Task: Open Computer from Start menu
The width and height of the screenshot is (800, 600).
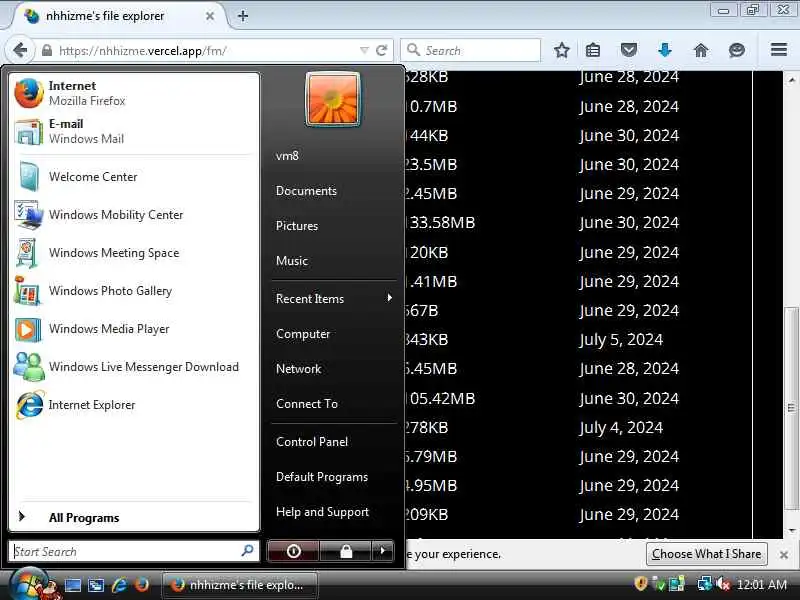Action: (x=303, y=334)
